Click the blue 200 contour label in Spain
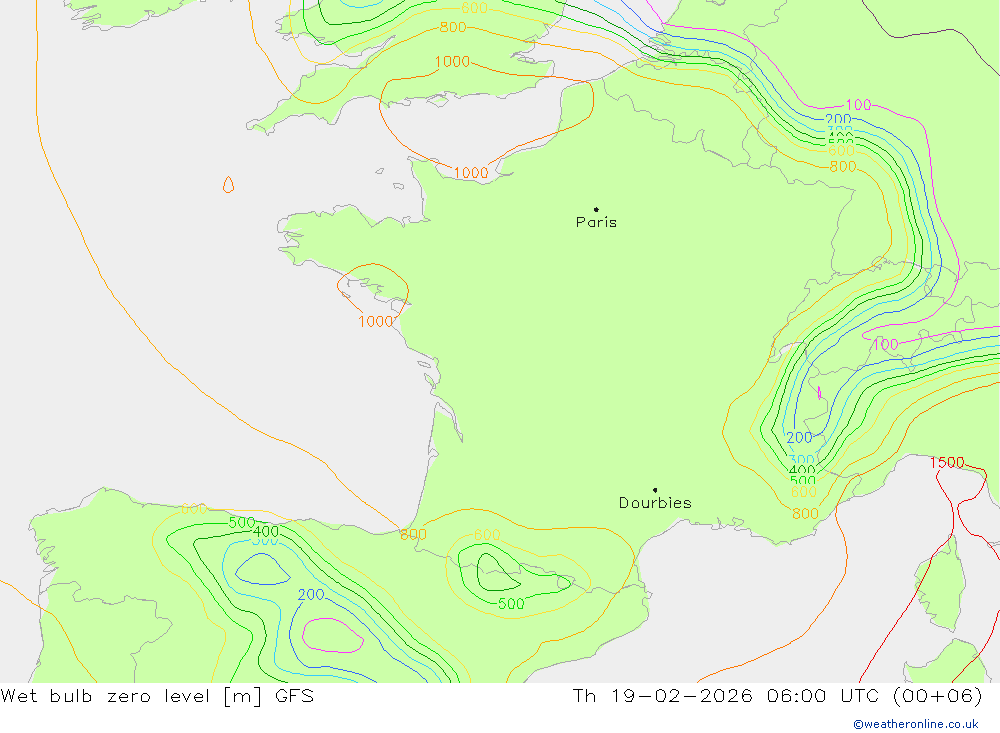The height and width of the screenshot is (733, 1000). tap(311, 595)
